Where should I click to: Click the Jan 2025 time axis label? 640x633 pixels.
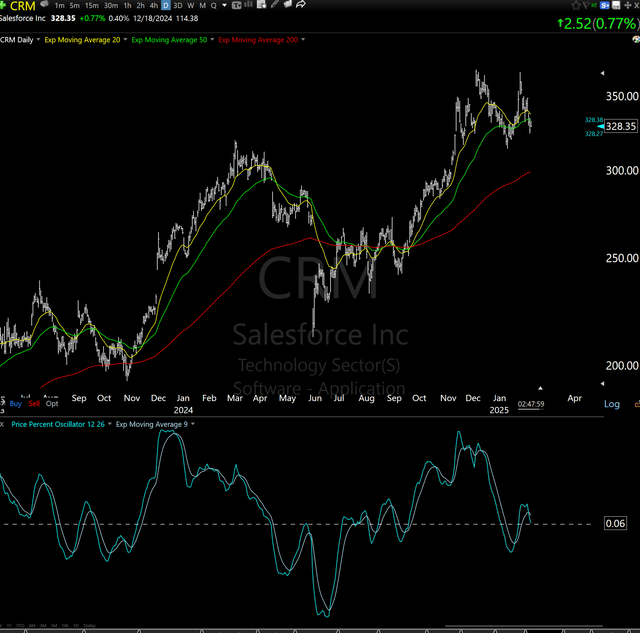coord(499,404)
